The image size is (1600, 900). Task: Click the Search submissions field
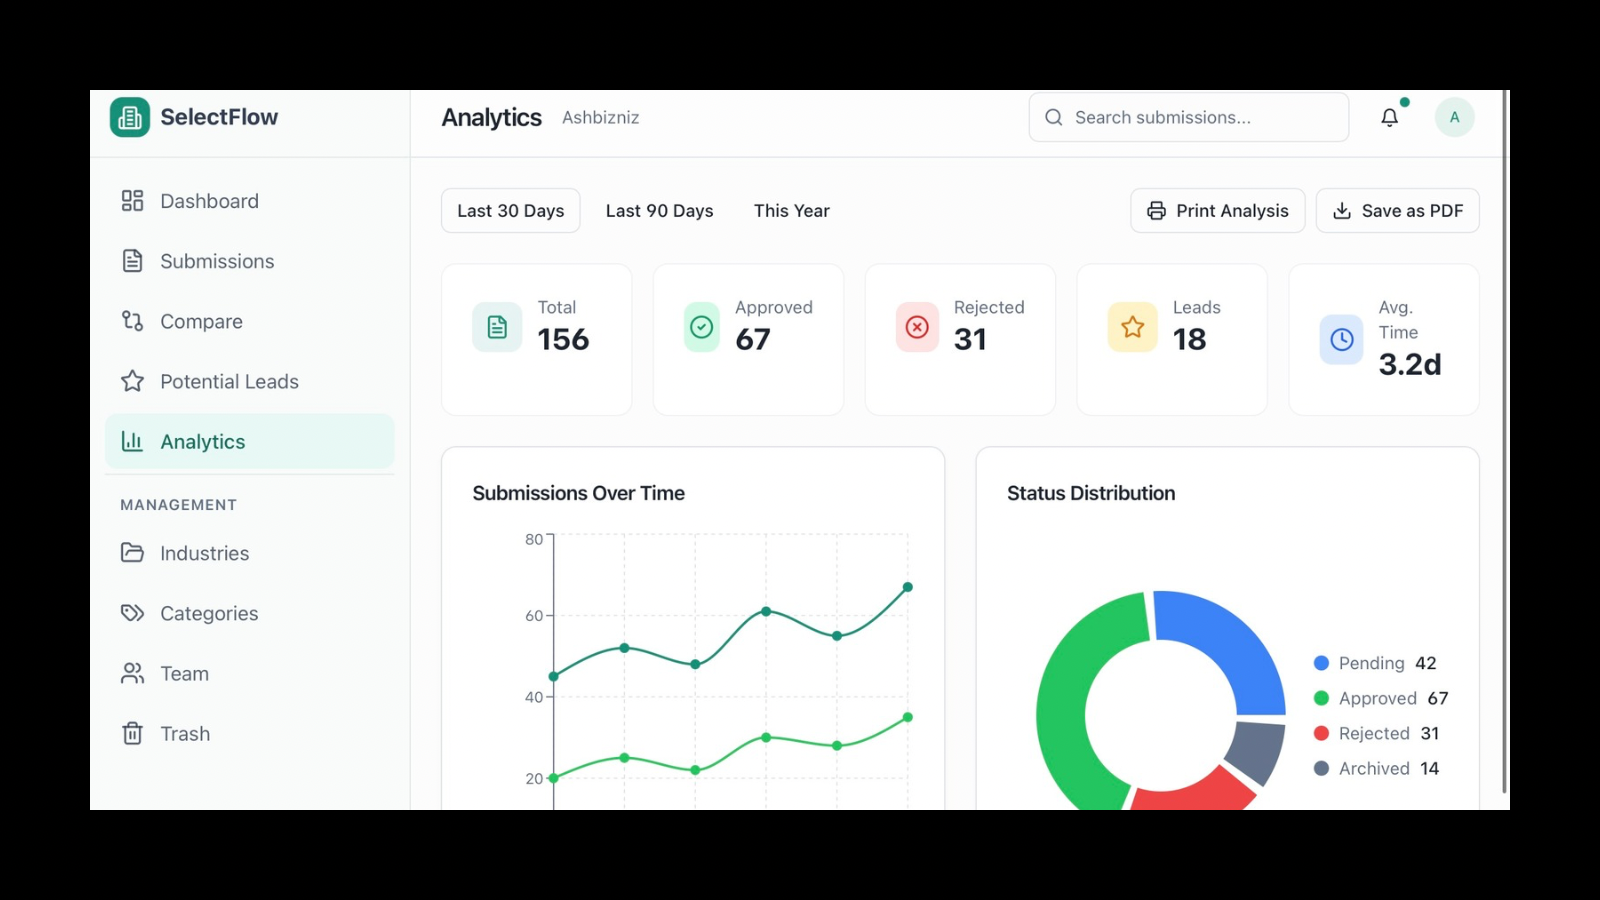[1188, 117]
